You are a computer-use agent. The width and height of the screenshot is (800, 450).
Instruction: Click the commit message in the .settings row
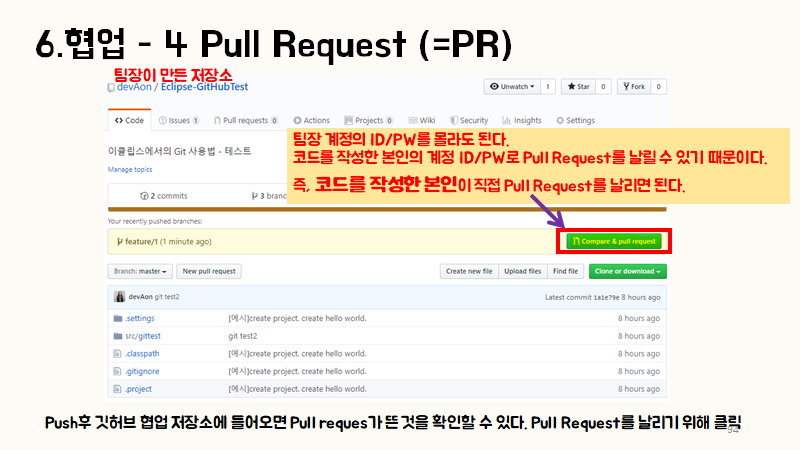(297, 318)
